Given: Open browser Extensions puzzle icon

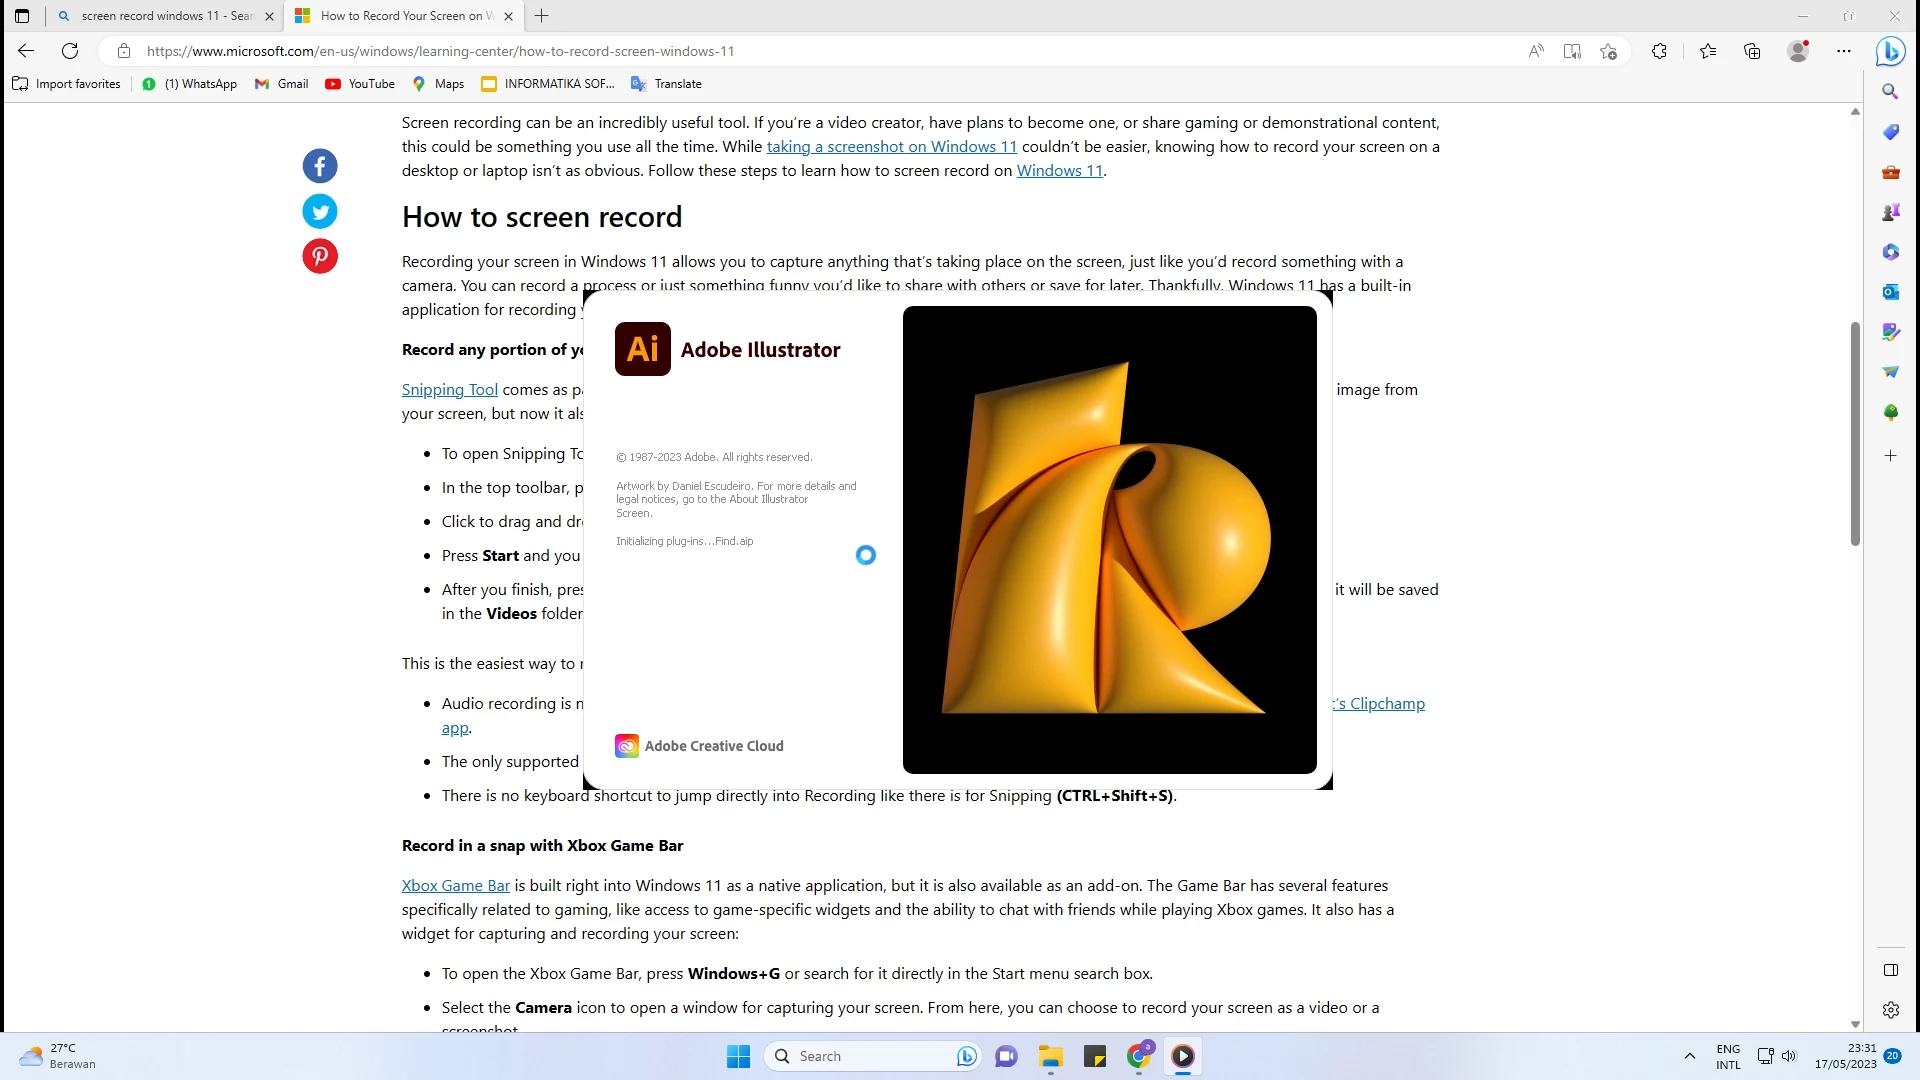Looking at the screenshot, I should tap(1659, 51).
